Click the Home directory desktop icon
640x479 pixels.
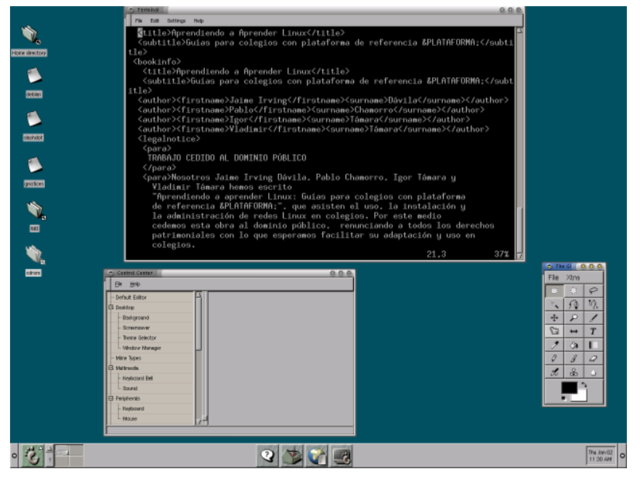(29, 40)
